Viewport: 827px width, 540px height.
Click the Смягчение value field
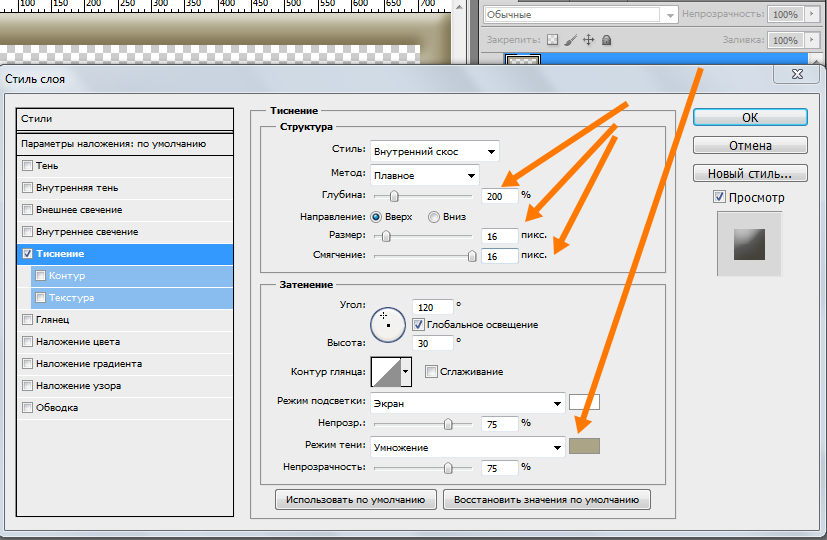pos(499,256)
